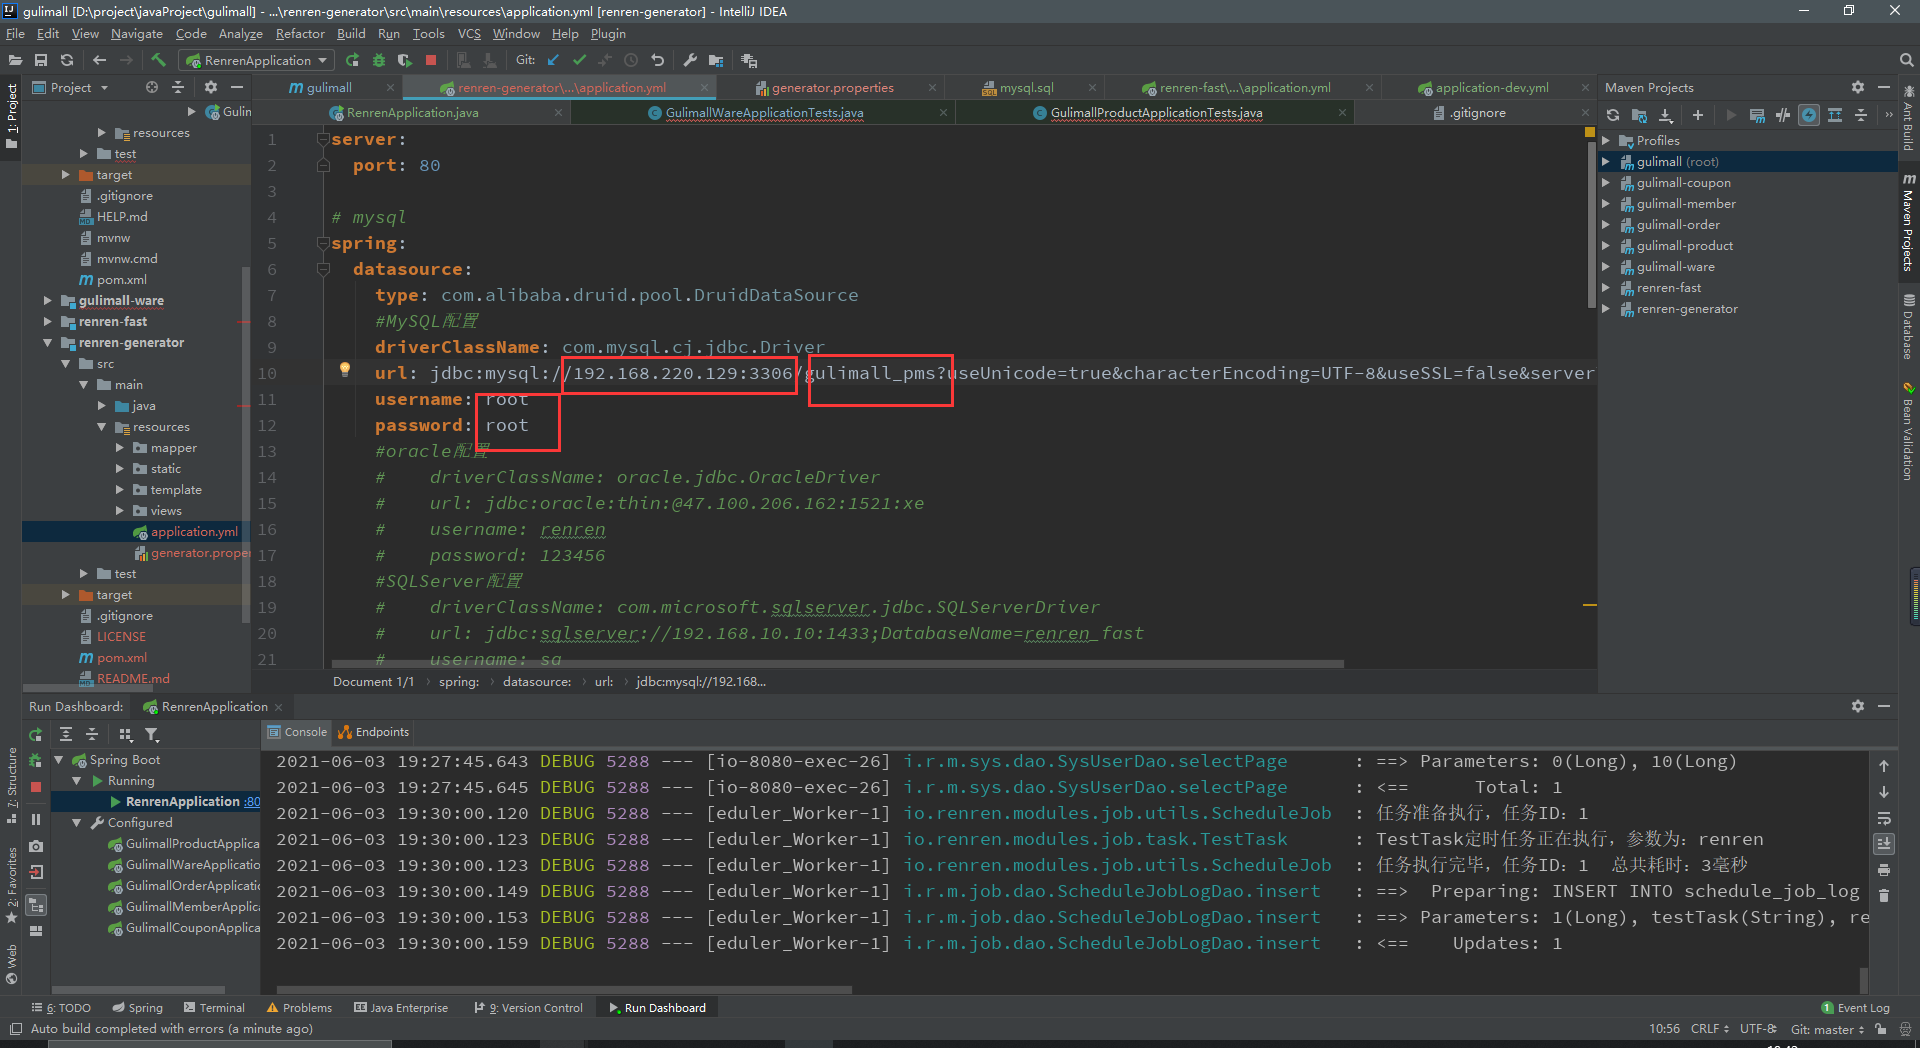Collapse the Spring Boot node in Run Dashboard
Image resolution: width=1920 pixels, height=1048 pixels.
[x=58, y=760]
